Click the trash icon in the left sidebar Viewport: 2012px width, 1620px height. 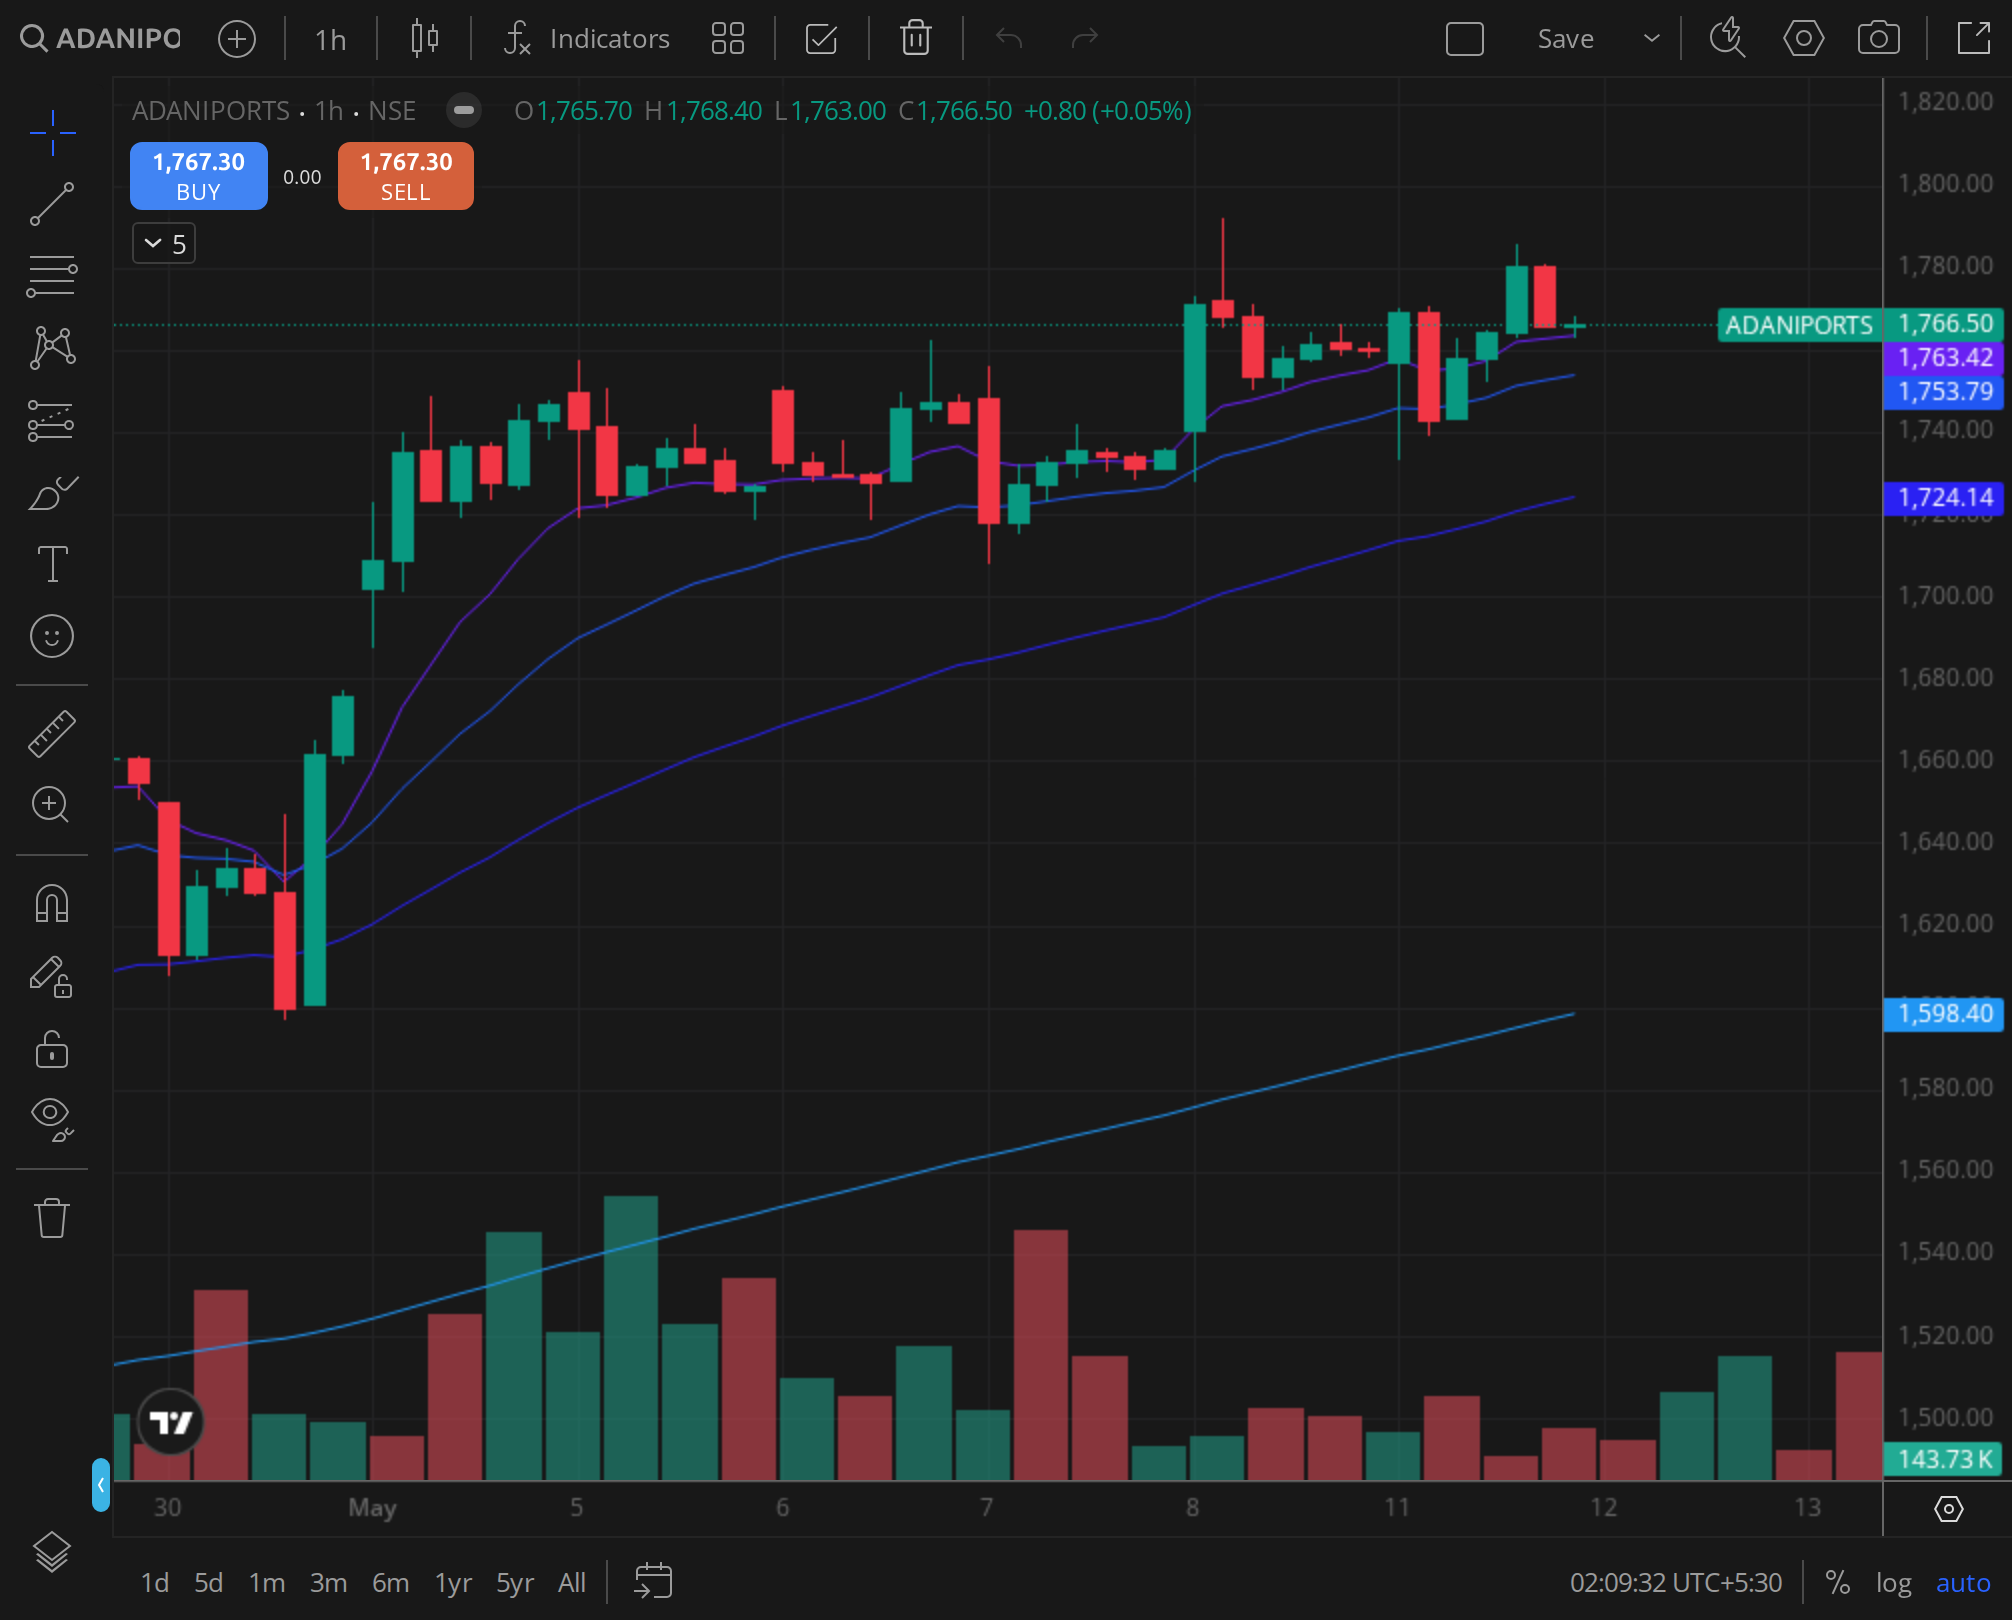tap(52, 1217)
